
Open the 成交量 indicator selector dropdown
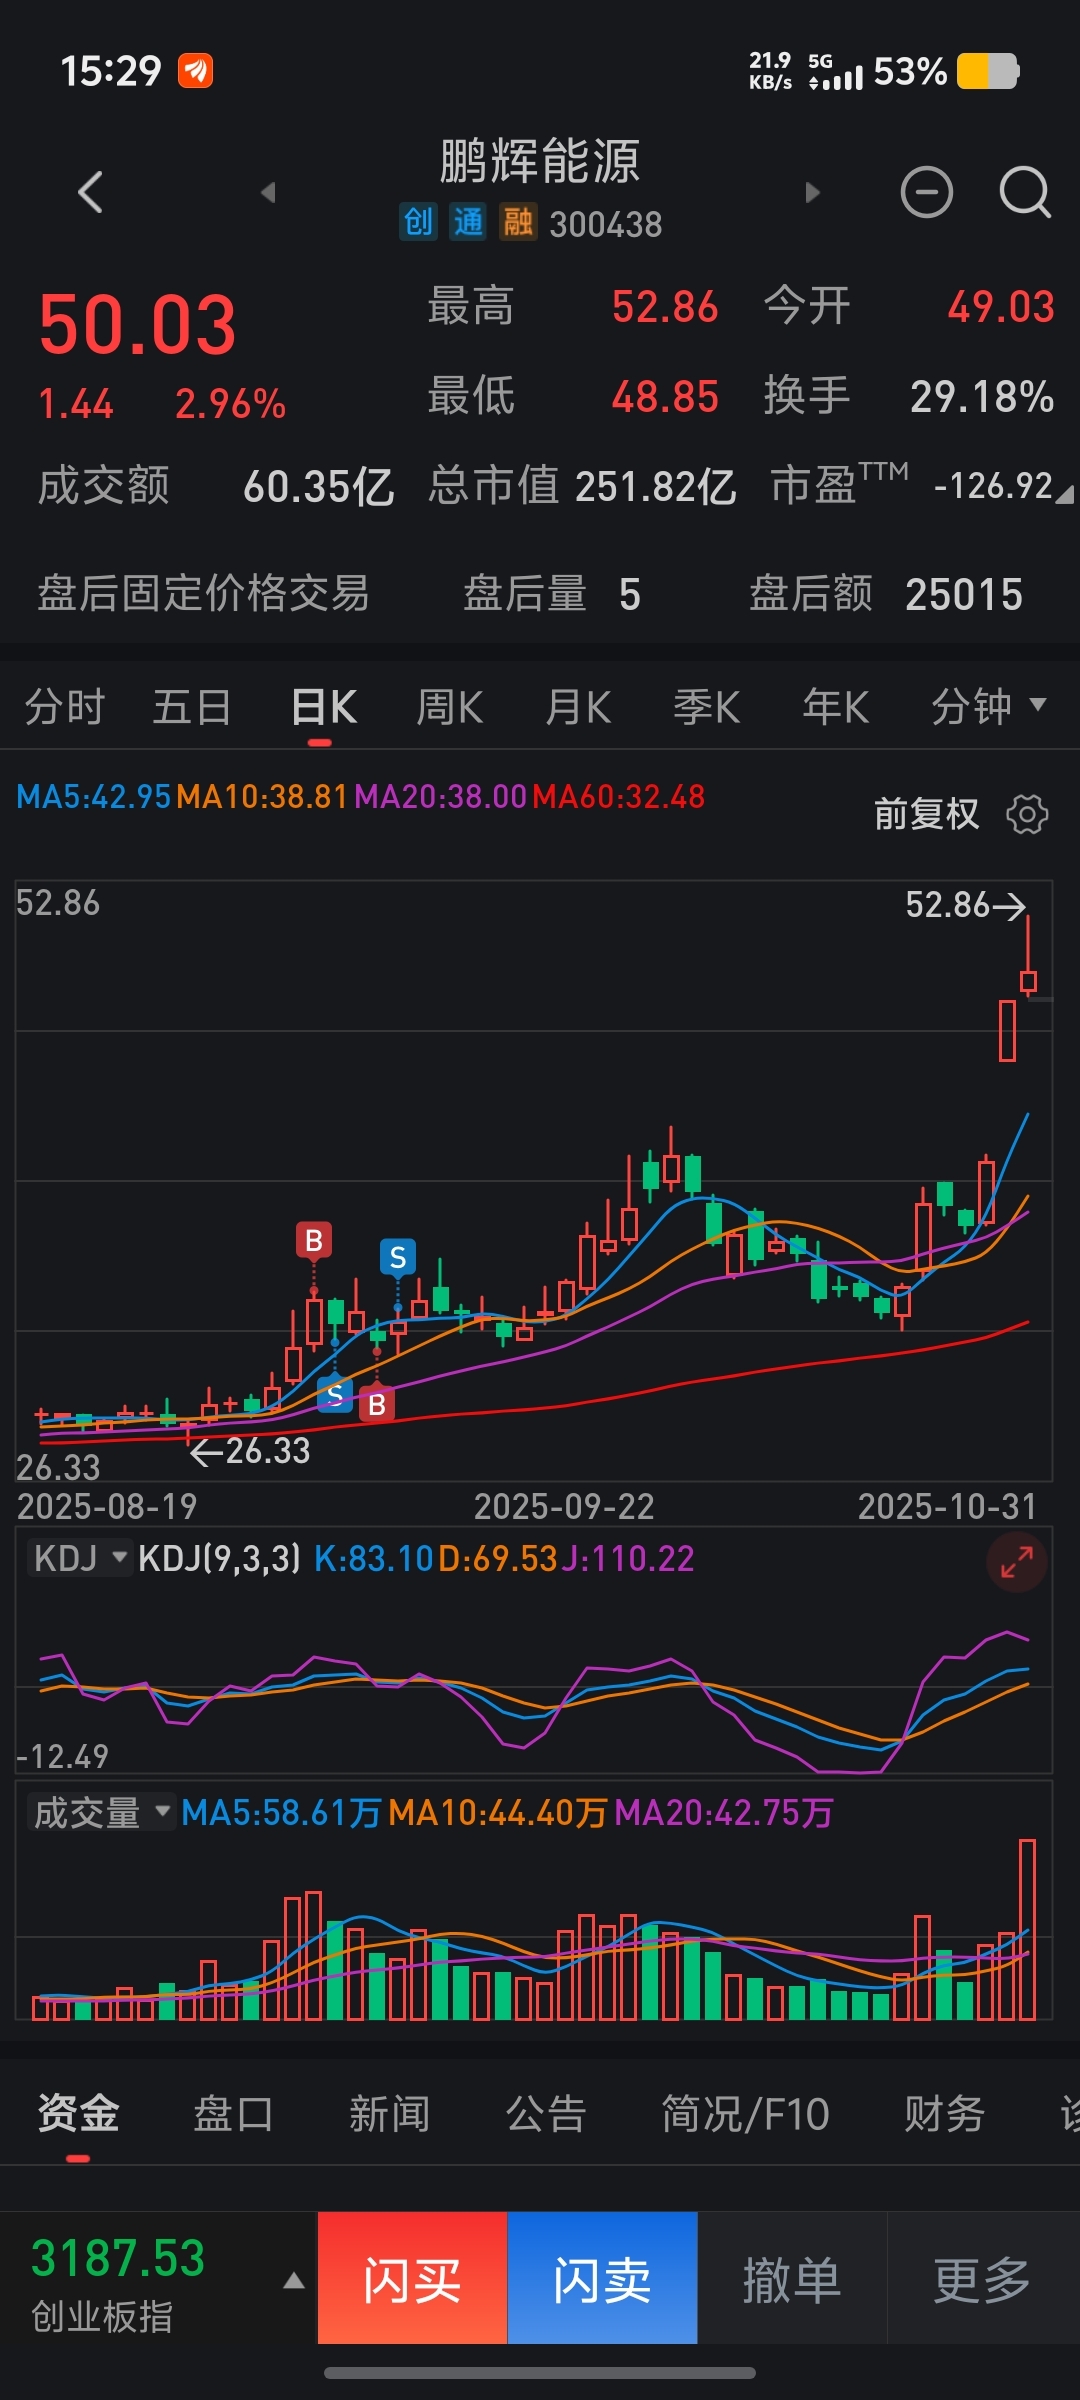coord(101,1812)
